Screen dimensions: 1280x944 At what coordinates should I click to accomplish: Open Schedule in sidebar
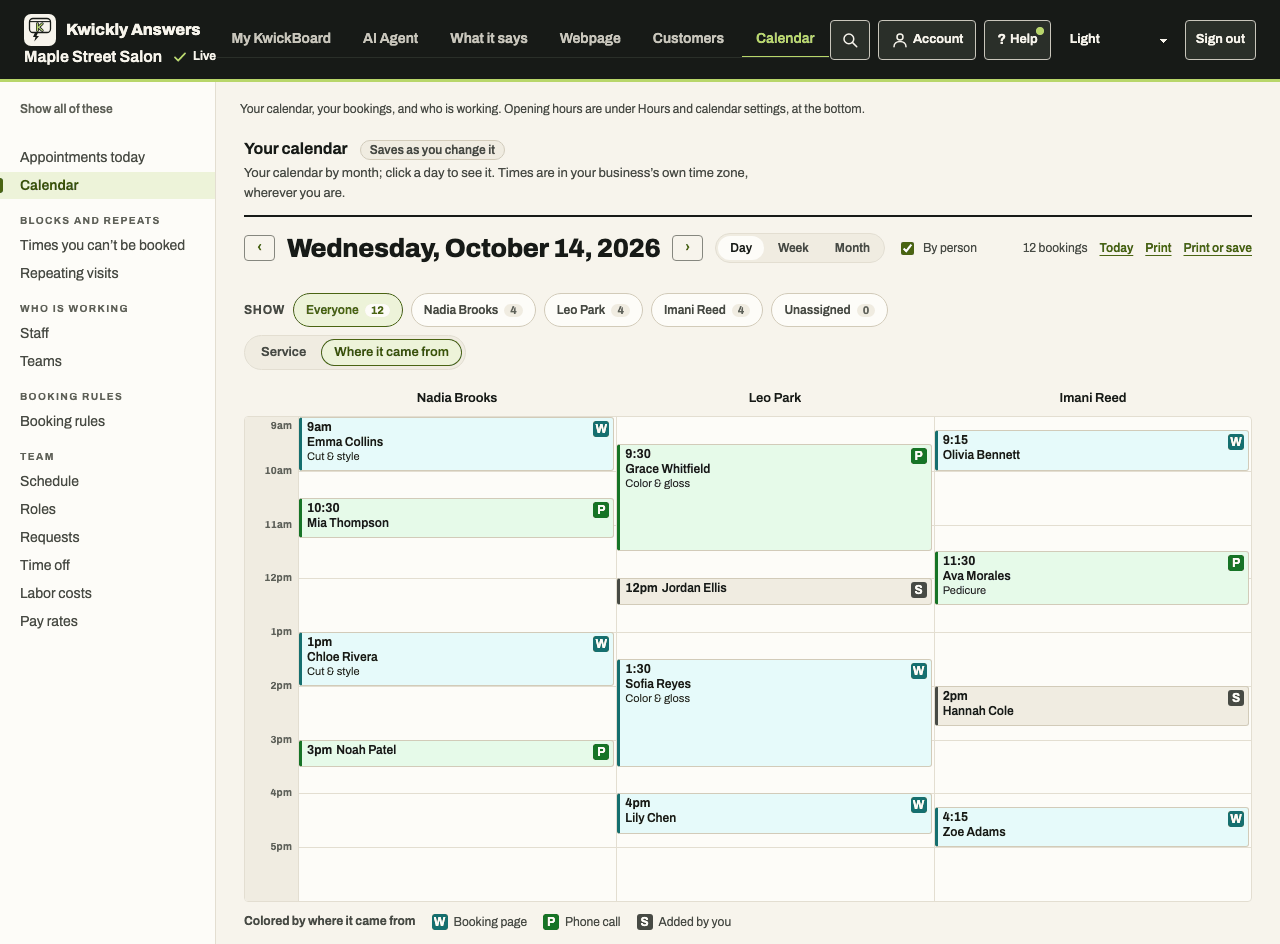[107, 481]
